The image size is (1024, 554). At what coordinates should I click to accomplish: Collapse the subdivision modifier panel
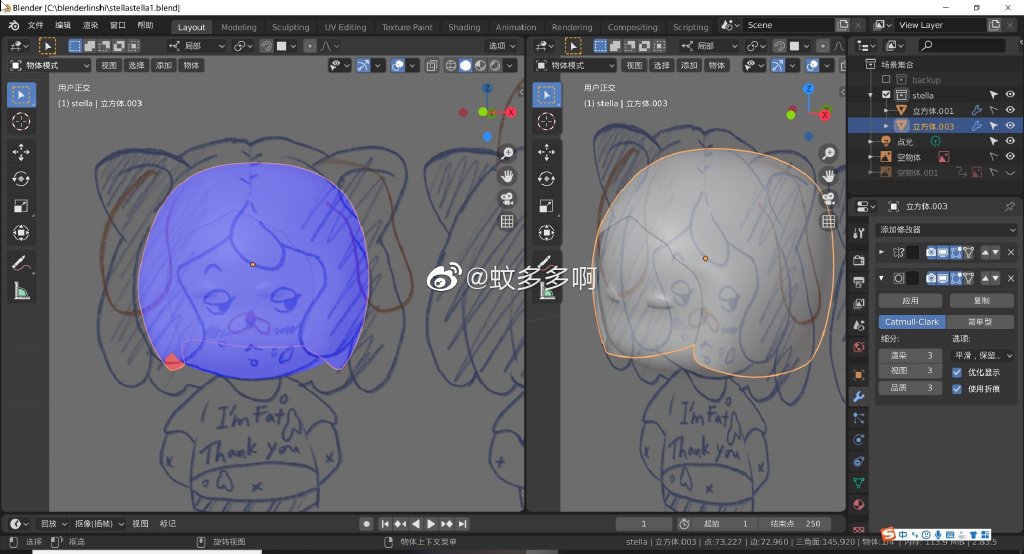(x=882, y=278)
